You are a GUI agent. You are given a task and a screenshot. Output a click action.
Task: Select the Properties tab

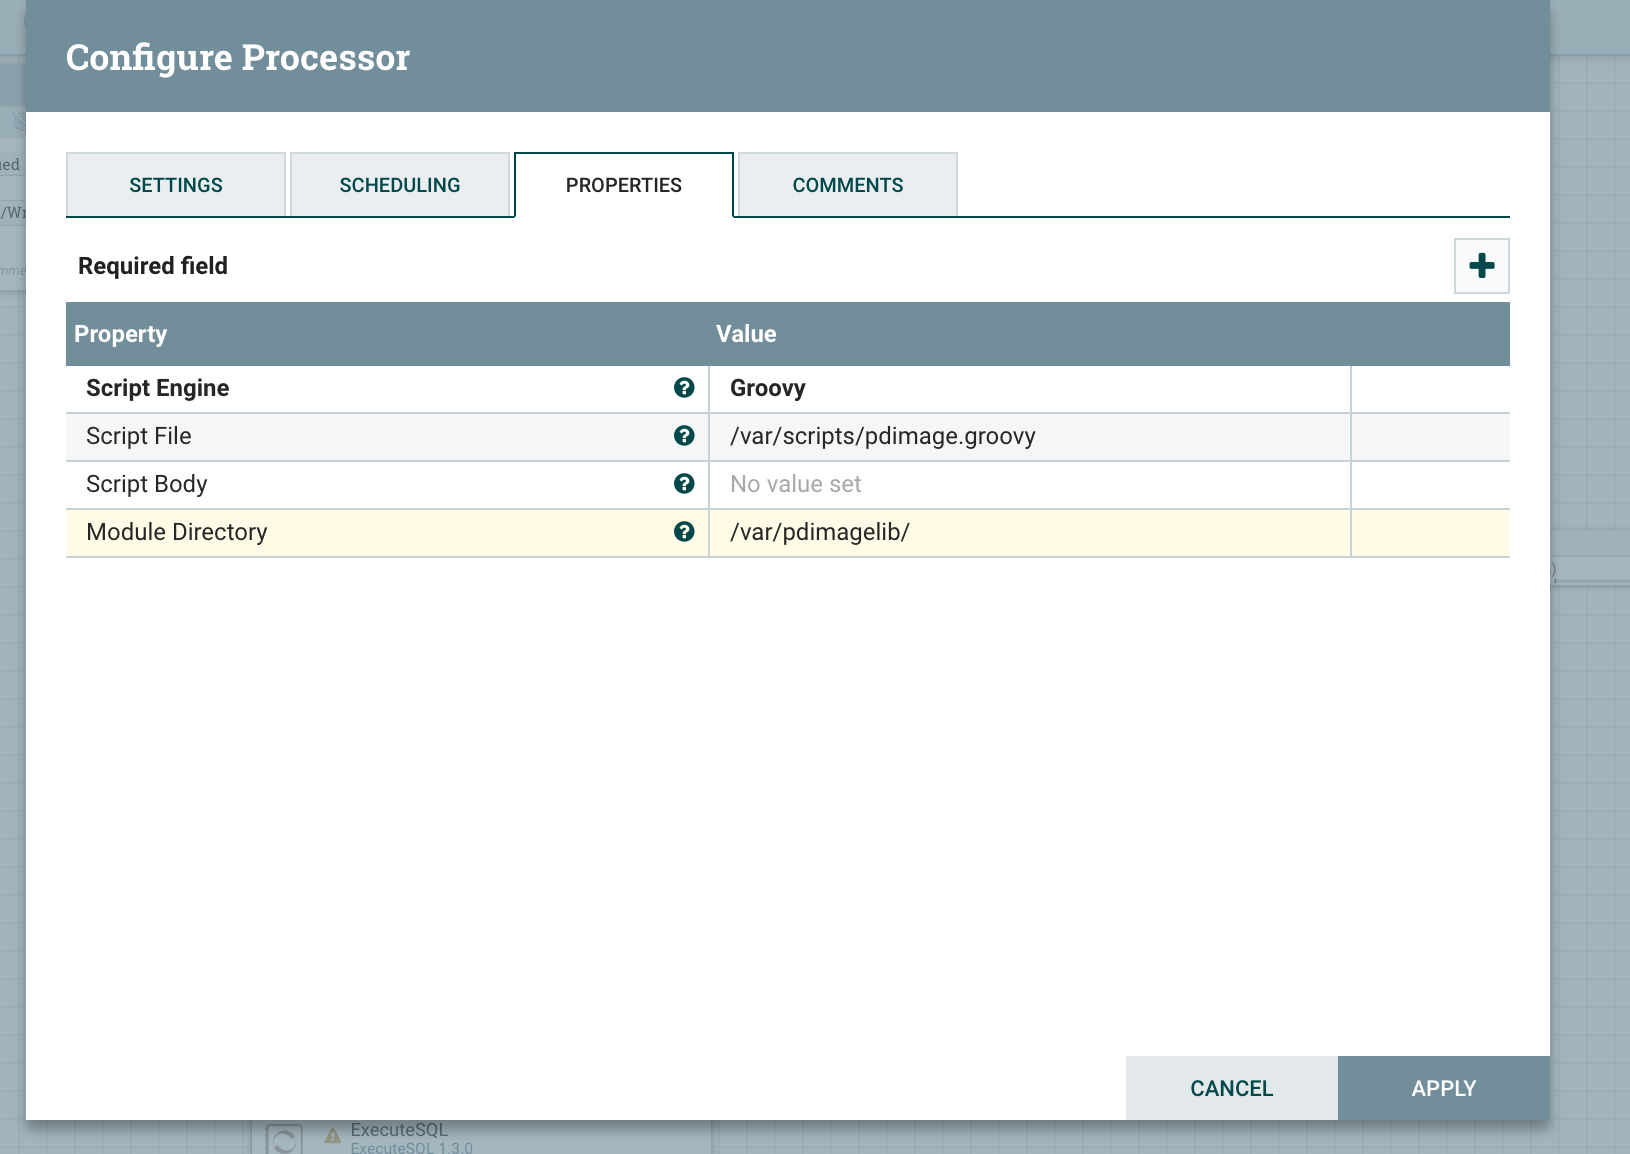coord(623,185)
